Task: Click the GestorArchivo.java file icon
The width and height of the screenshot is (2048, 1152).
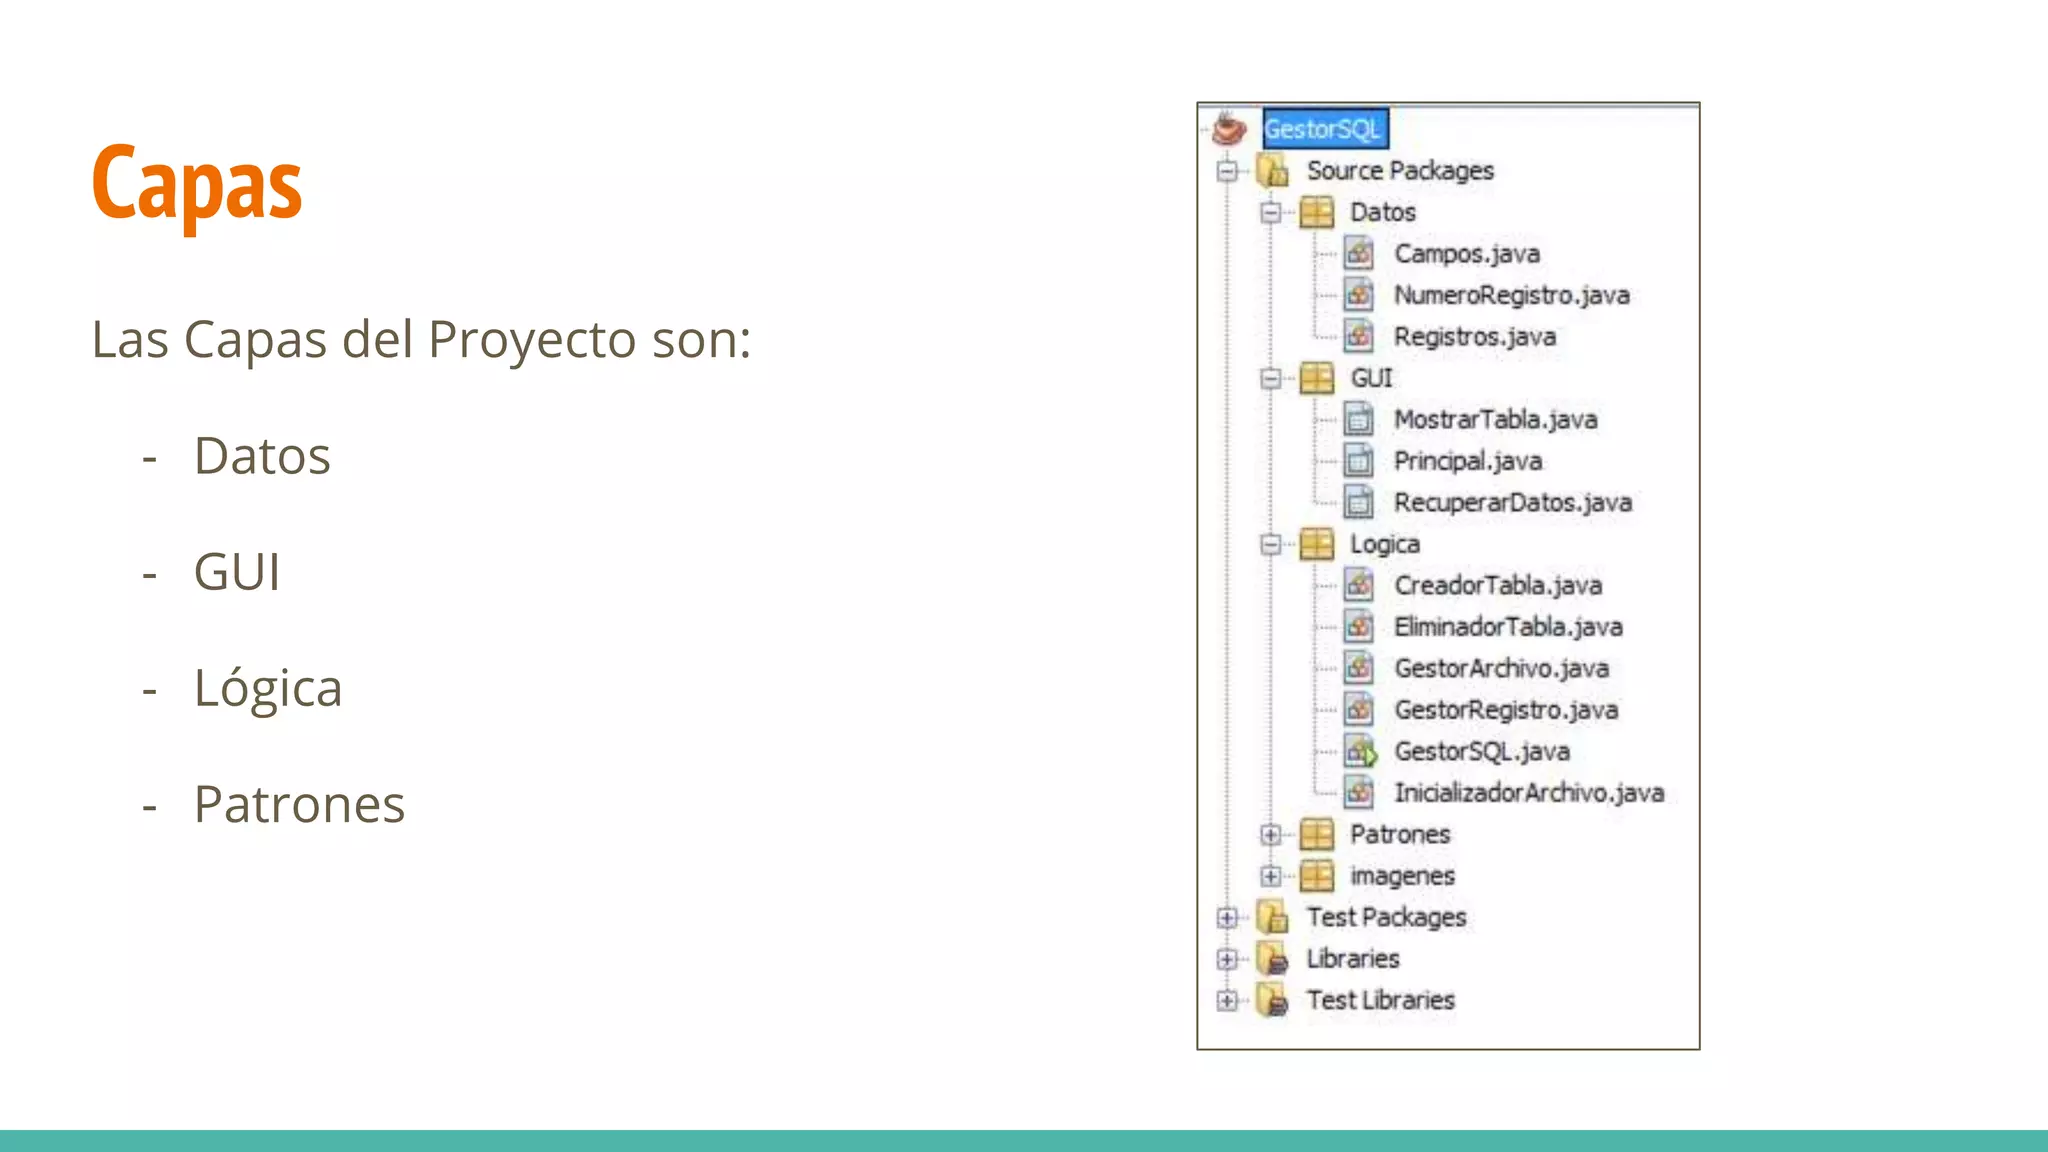Action: pos(1359,669)
